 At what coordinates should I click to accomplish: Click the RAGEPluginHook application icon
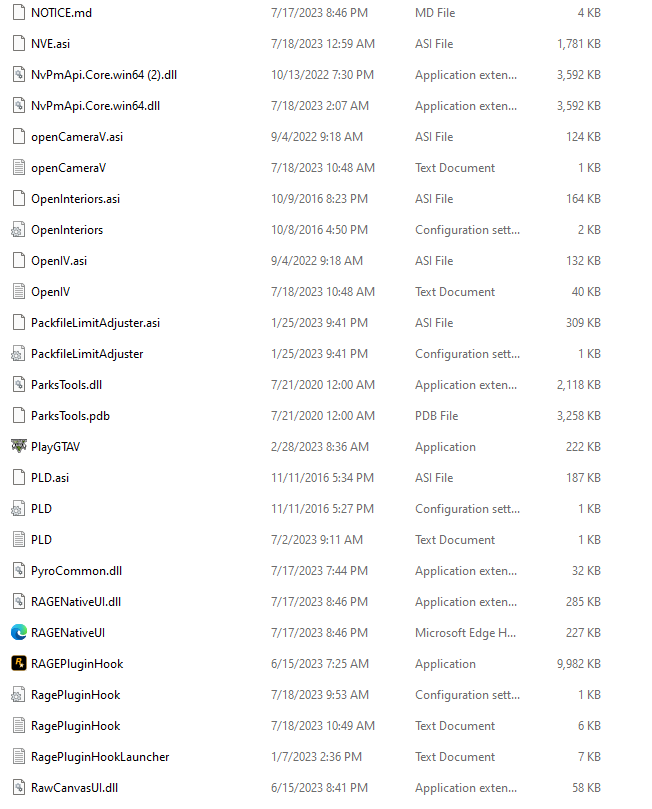pos(19,663)
